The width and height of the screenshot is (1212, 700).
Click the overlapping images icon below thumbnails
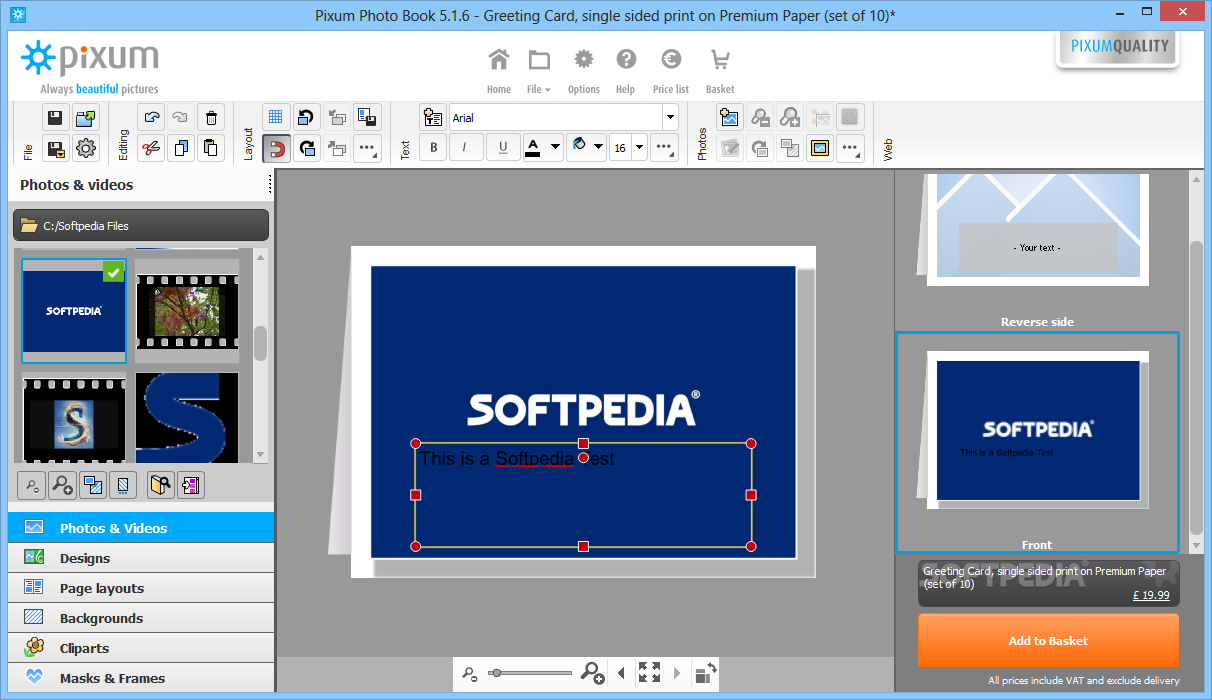[x=92, y=486]
